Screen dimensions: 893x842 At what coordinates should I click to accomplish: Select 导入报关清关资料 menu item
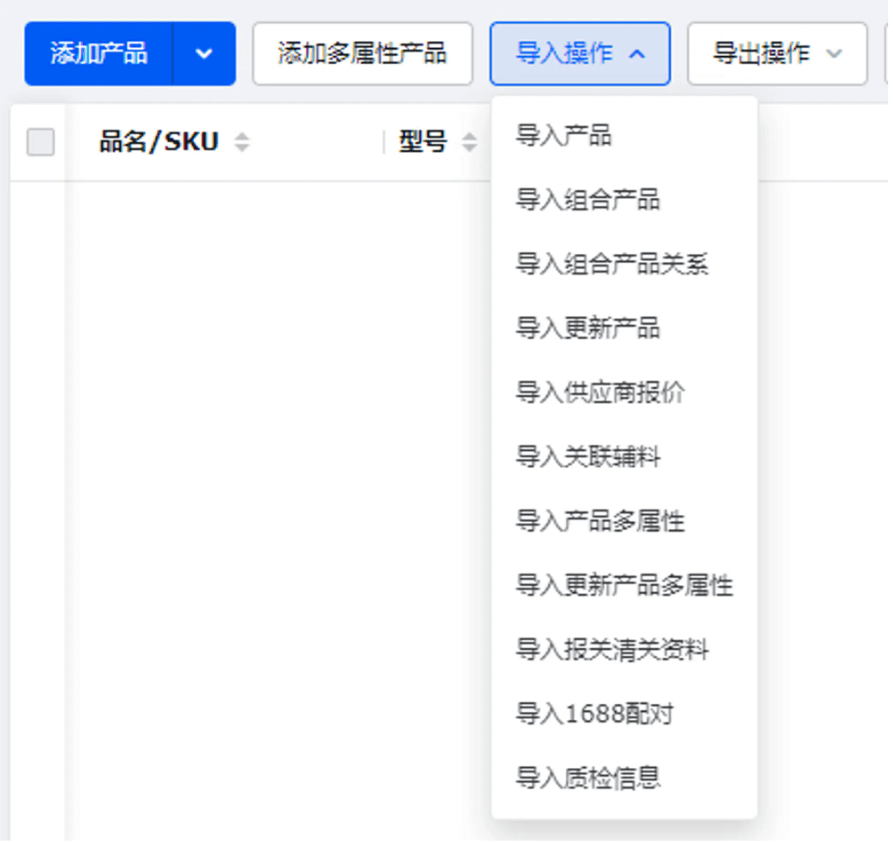click(612, 650)
